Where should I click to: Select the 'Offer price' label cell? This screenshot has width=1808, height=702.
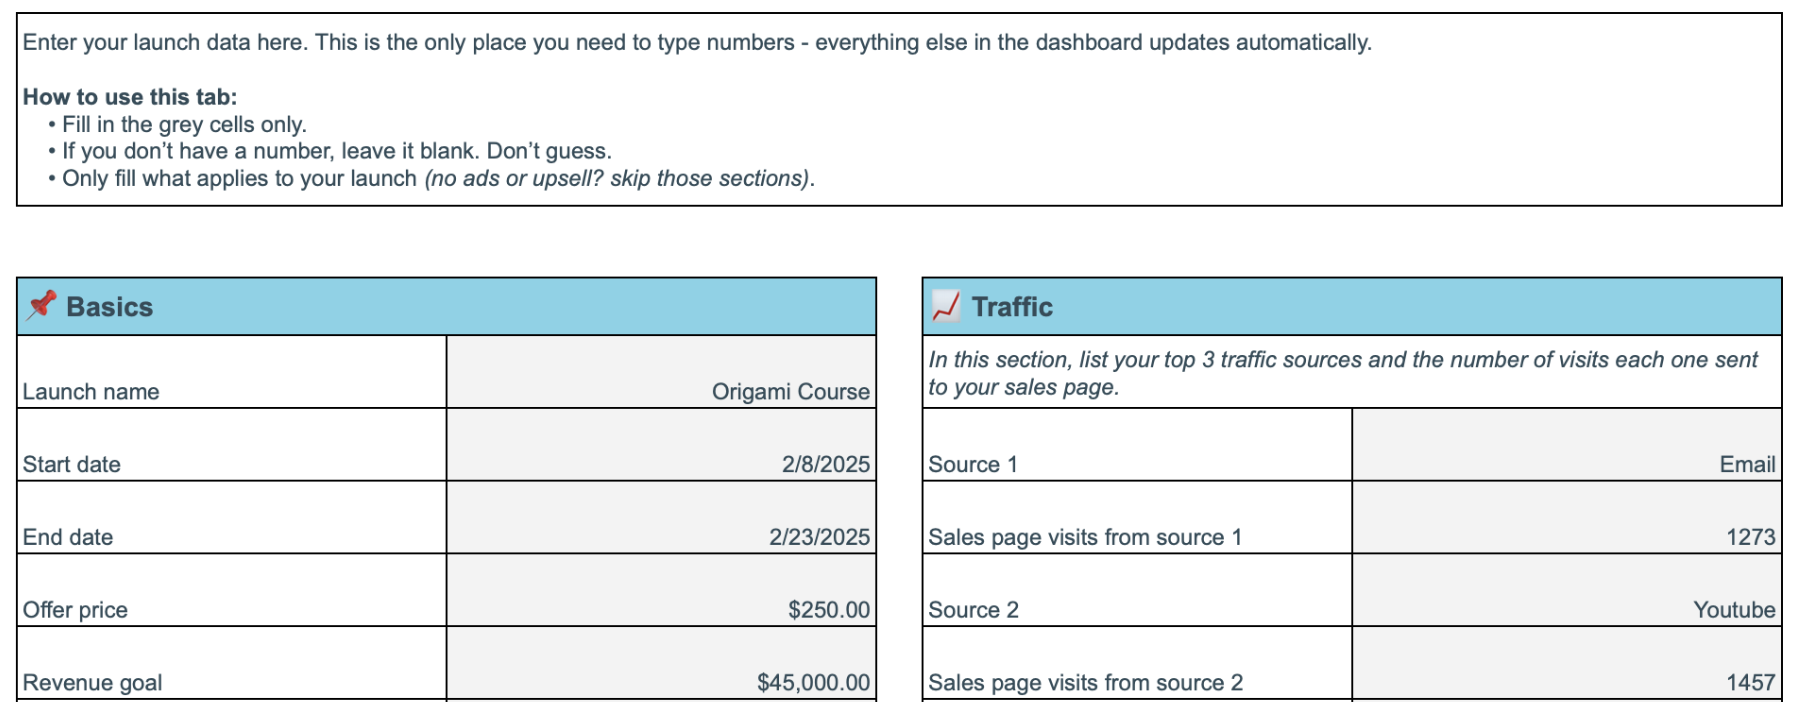click(231, 592)
